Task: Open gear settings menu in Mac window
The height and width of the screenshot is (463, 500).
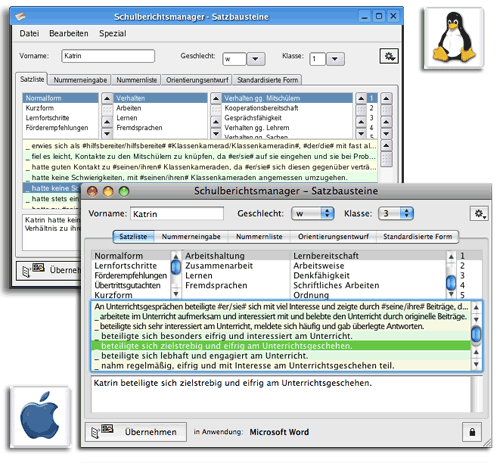Action: pos(479,213)
